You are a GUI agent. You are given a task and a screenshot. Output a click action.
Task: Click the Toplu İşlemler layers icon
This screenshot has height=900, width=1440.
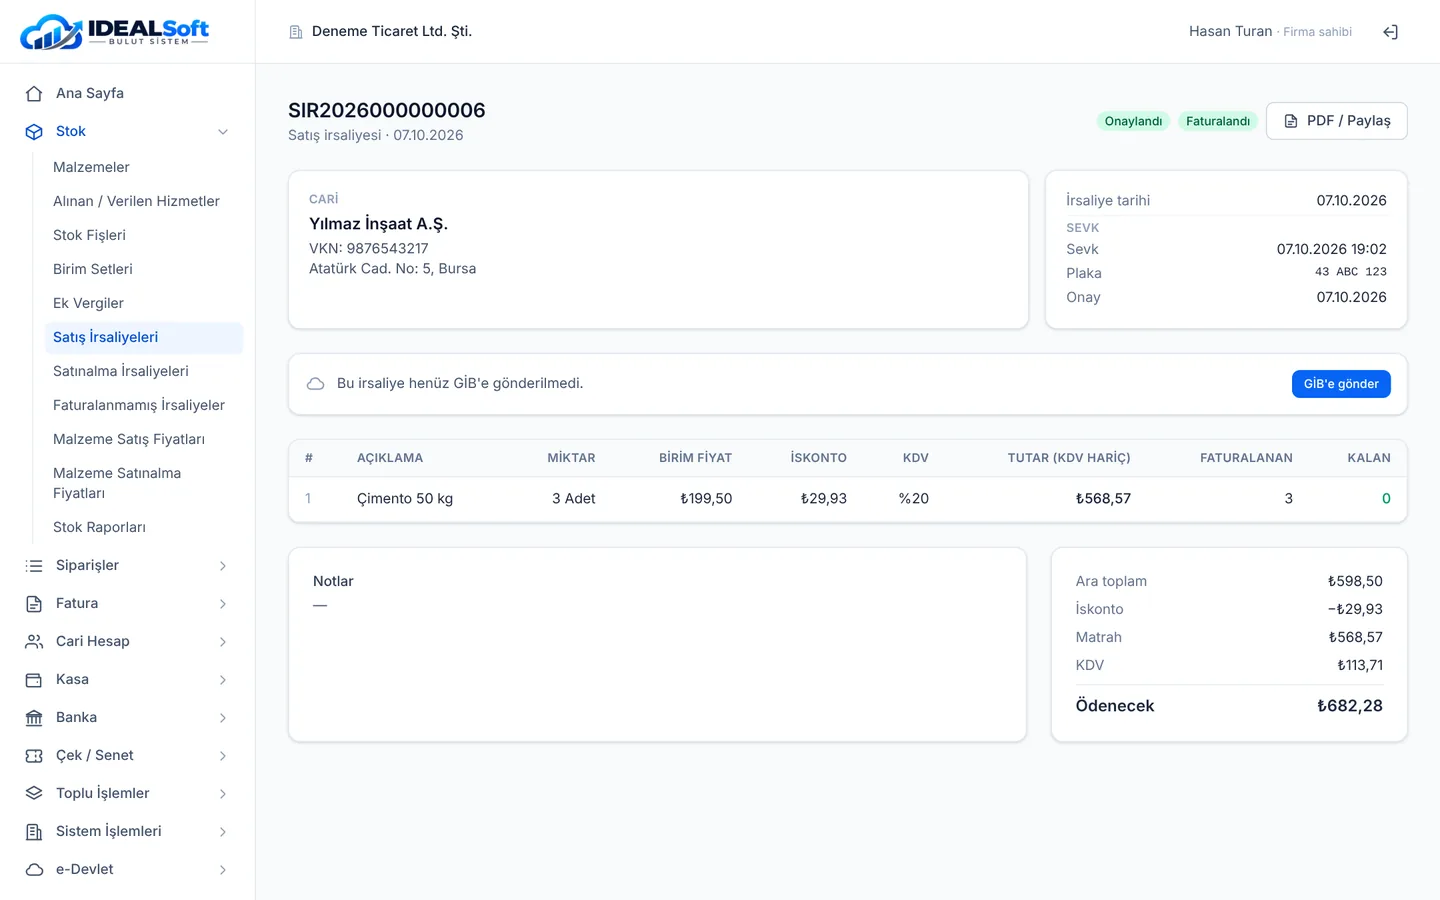click(34, 793)
